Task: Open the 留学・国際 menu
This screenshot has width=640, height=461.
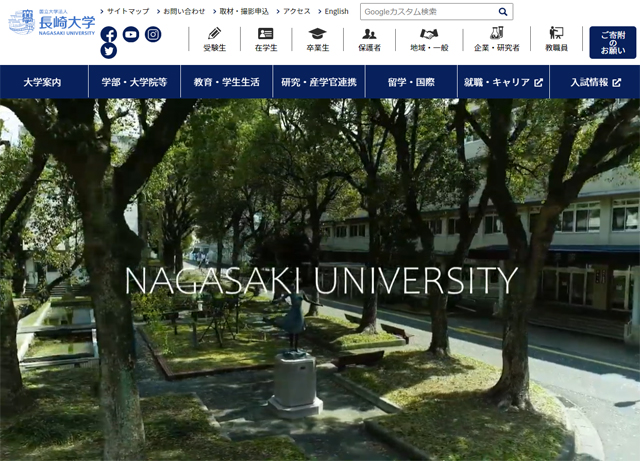Action: (x=411, y=82)
